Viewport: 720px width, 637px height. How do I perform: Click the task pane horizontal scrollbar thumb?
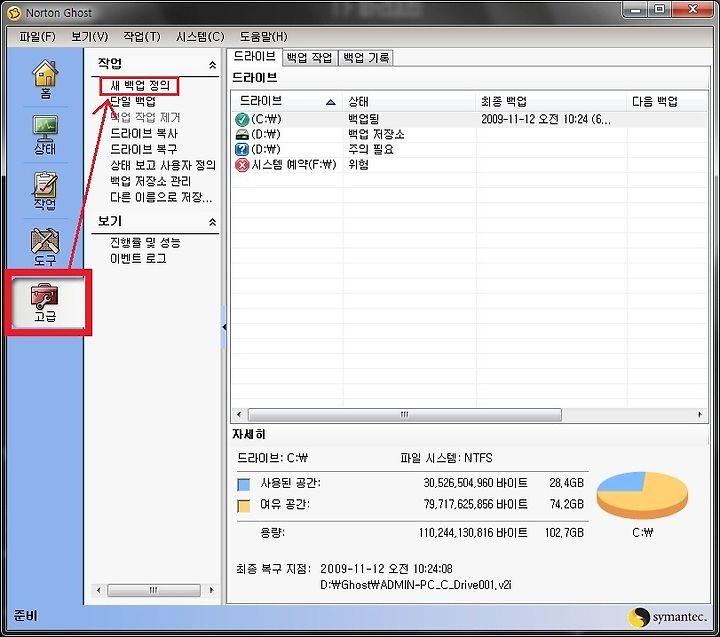click(154, 590)
